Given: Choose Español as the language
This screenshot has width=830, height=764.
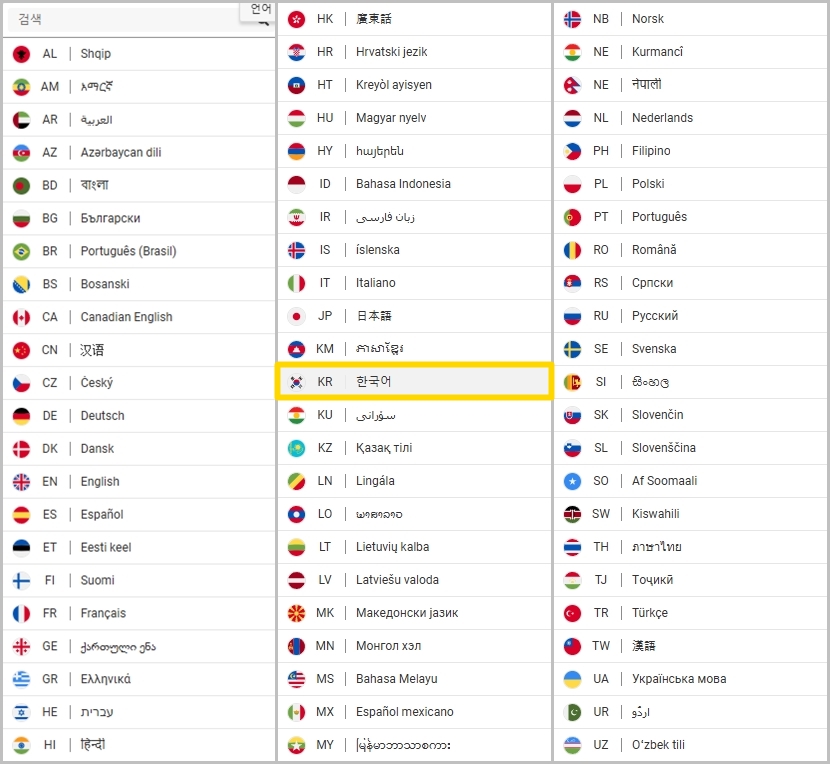Looking at the screenshot, I should point(139,515).
